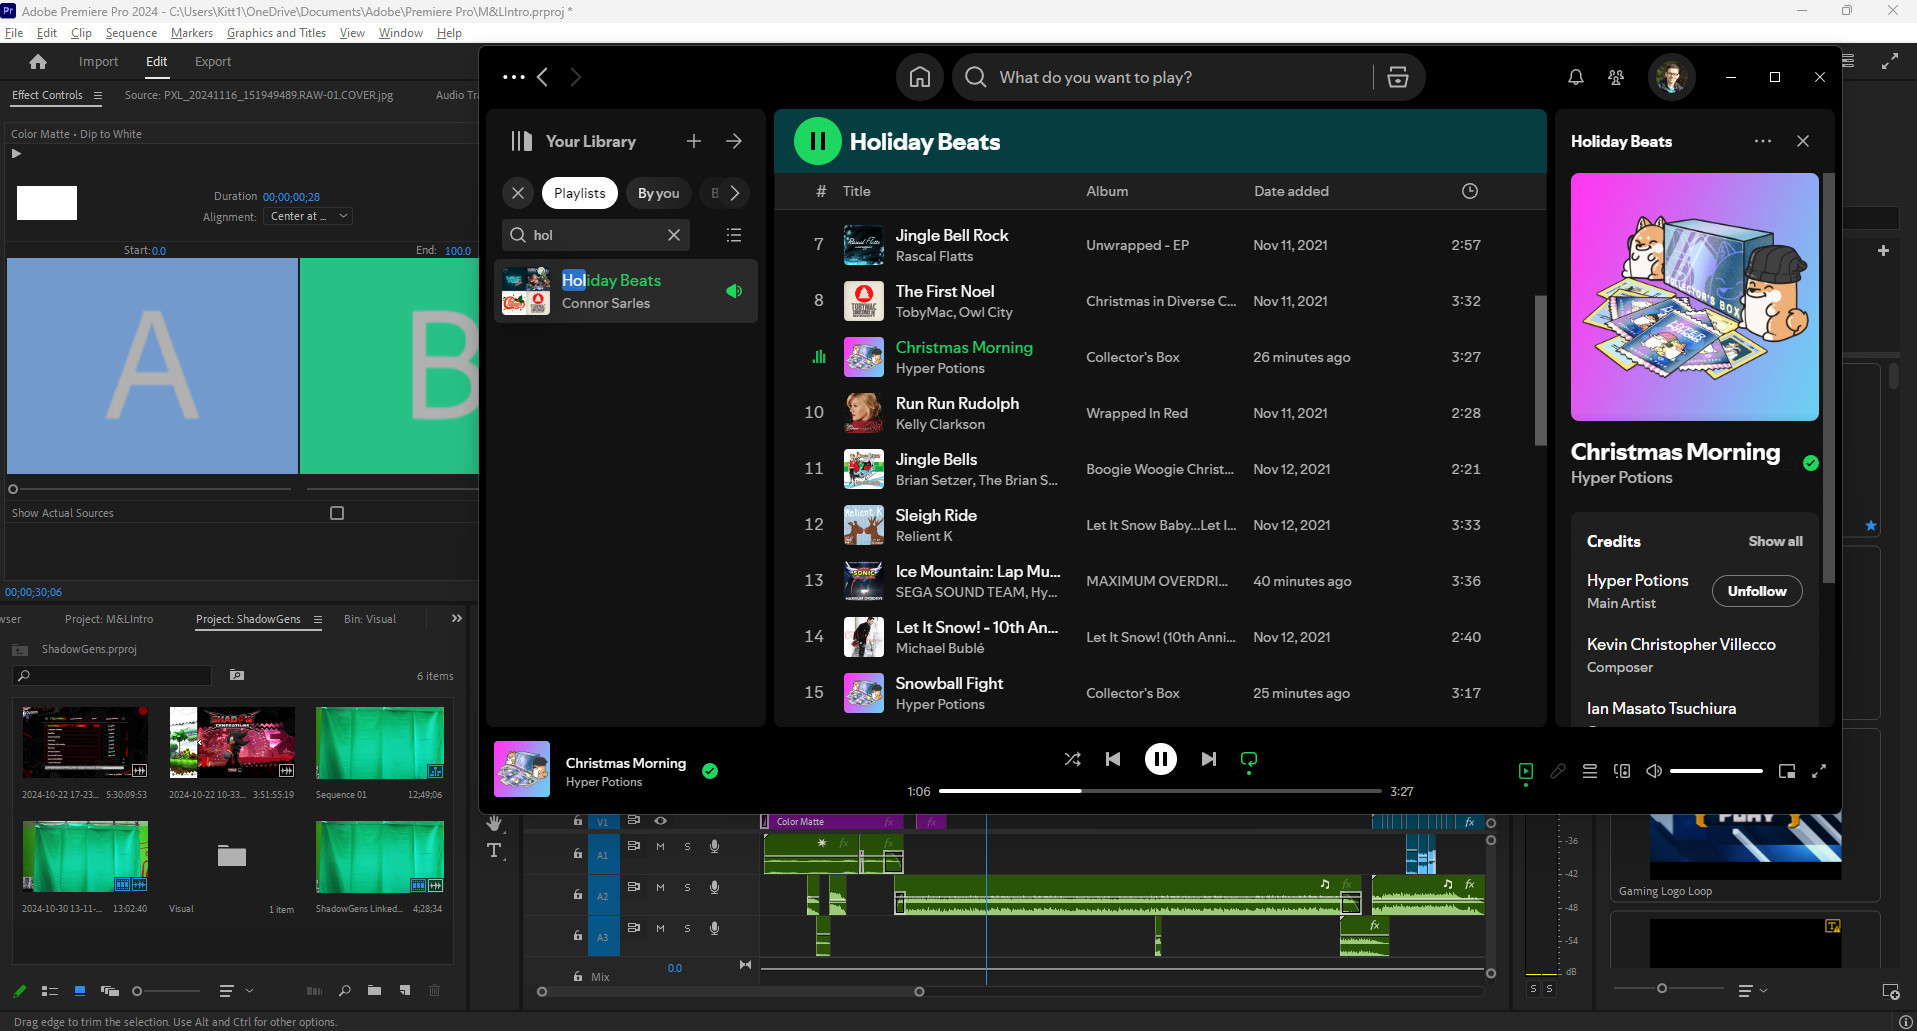Show more project panel tabs chevron
Screen dimensions: 1917x1031
457,619
